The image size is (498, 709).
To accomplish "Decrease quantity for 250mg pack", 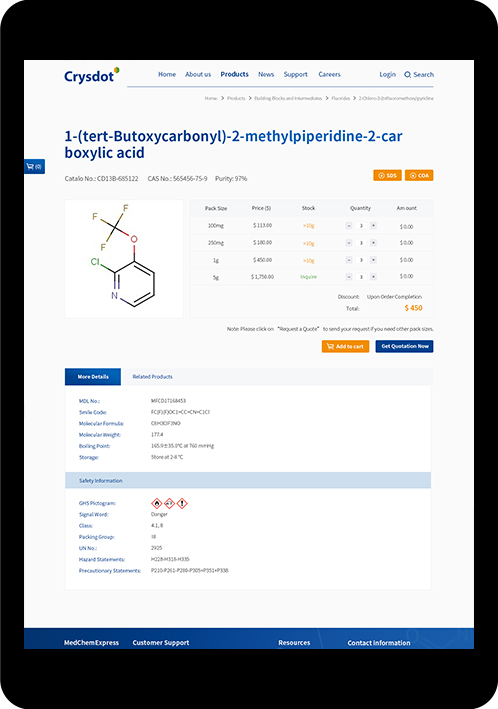I will click(x=349, y=243).
